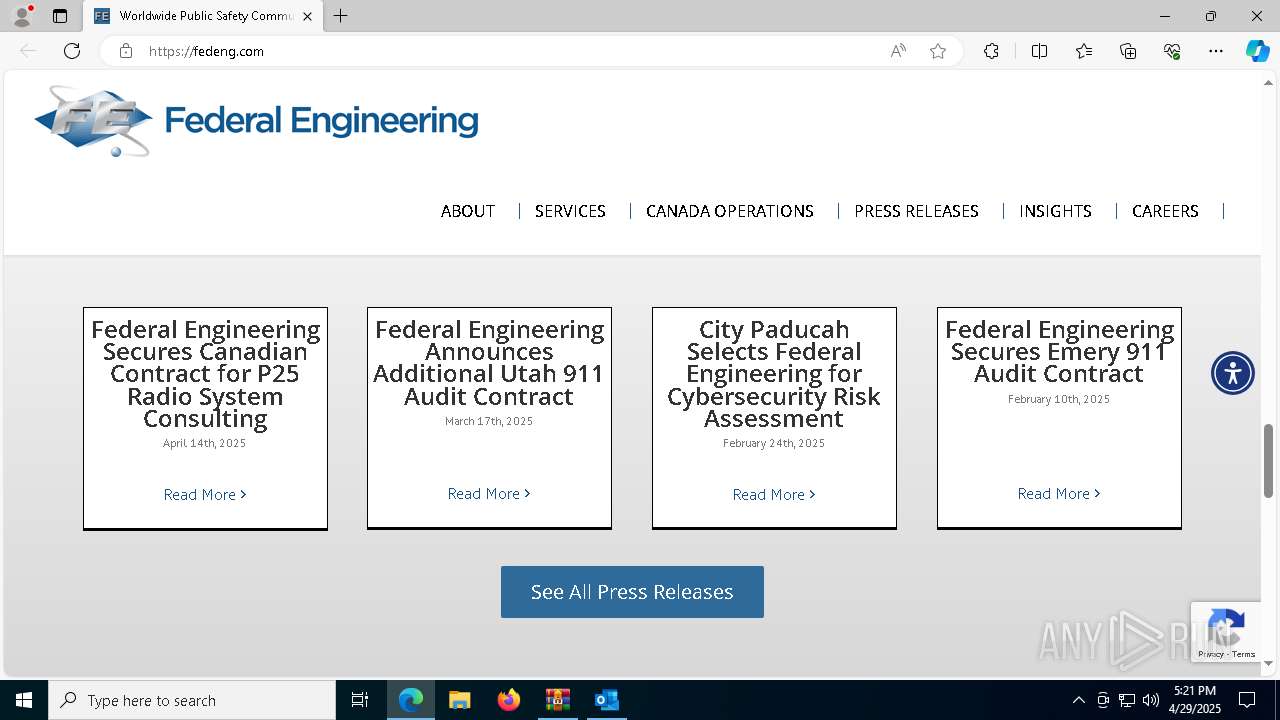Click See All Press Releases button

632,592
